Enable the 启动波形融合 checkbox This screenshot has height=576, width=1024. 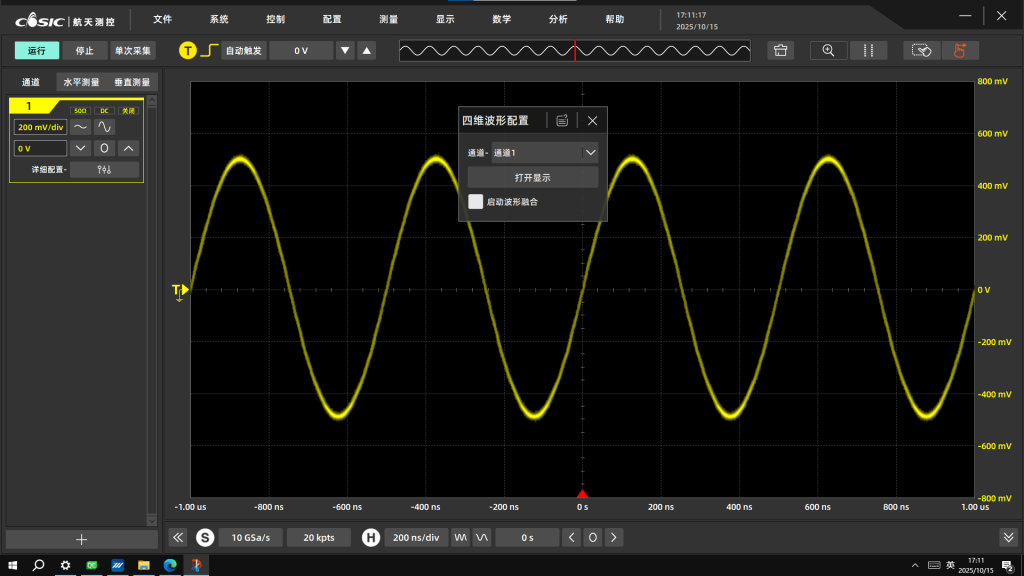pyautogui.click(x=476, y=201)
